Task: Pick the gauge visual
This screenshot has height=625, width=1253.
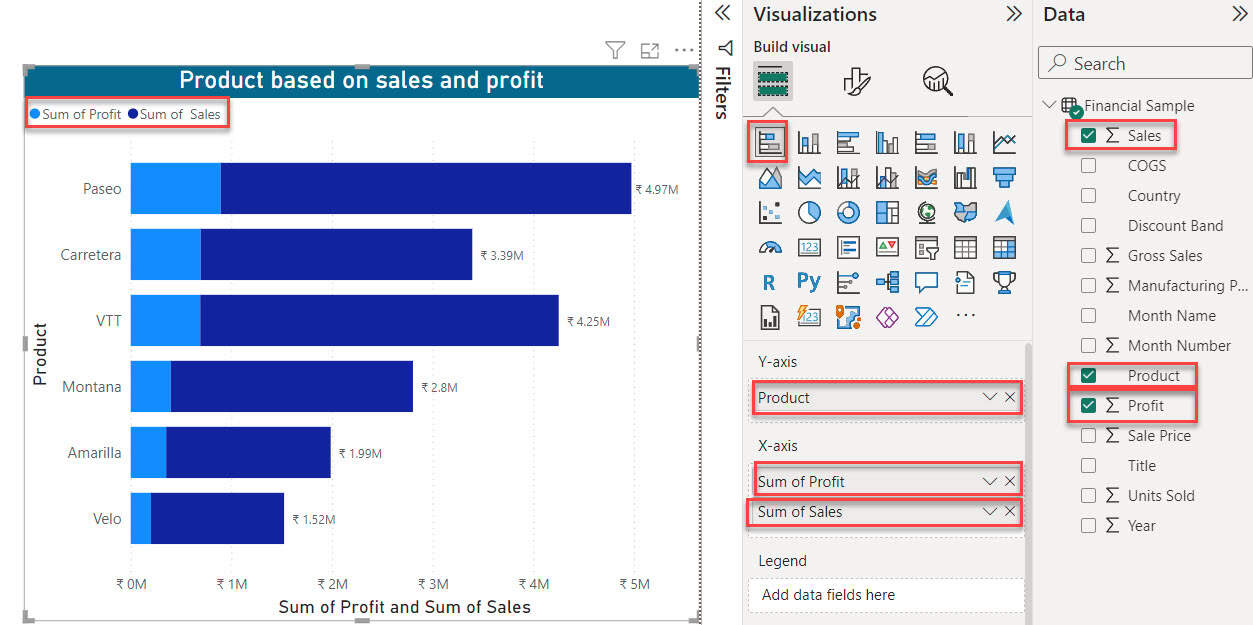Action: click(x=770, y=247)
